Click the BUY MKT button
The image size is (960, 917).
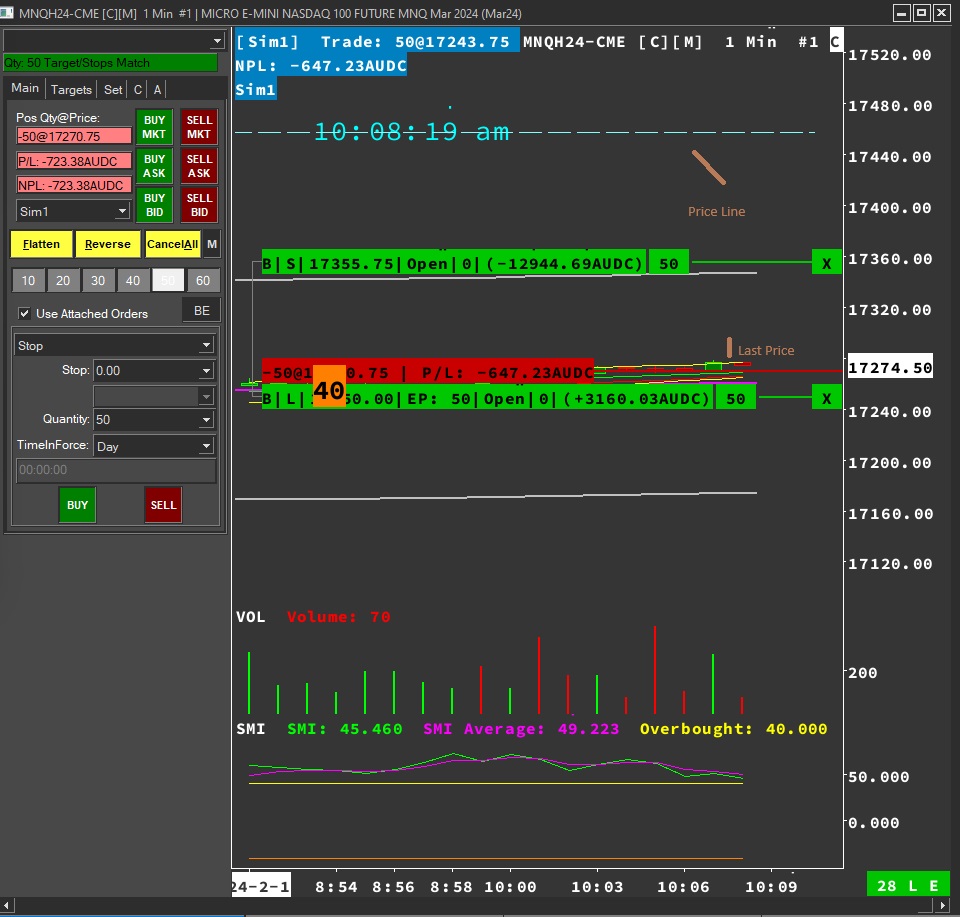154,127
